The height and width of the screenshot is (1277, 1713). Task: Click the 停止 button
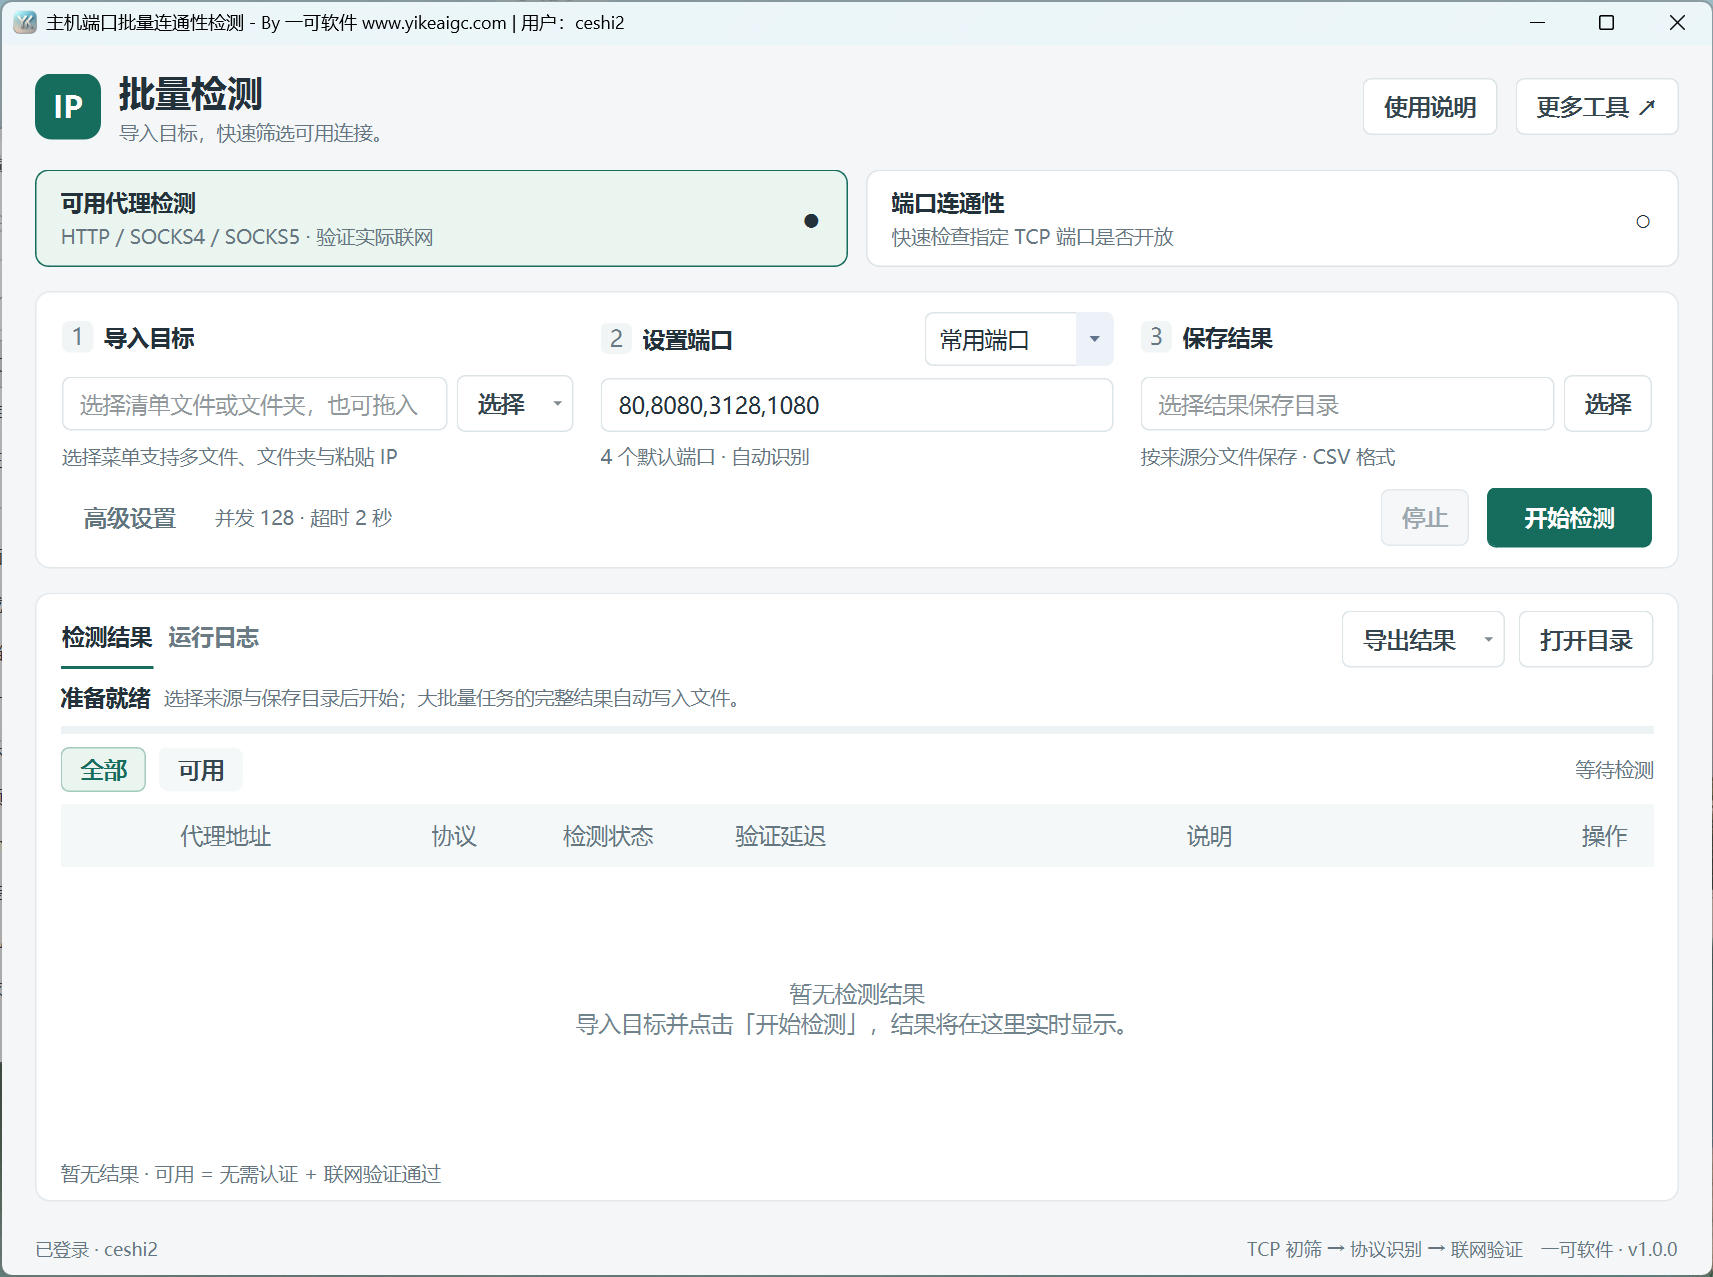click(x=1424, y=518)
